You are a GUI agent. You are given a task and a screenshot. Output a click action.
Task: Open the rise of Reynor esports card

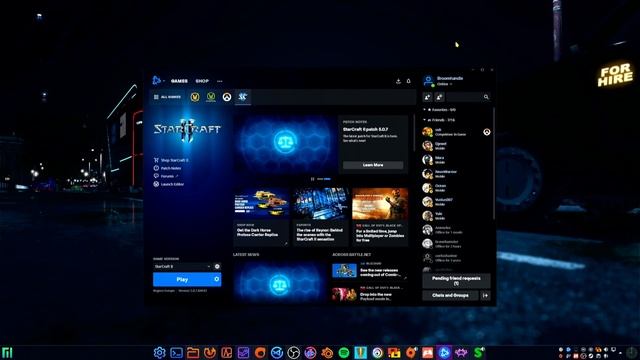coord(320,217)
